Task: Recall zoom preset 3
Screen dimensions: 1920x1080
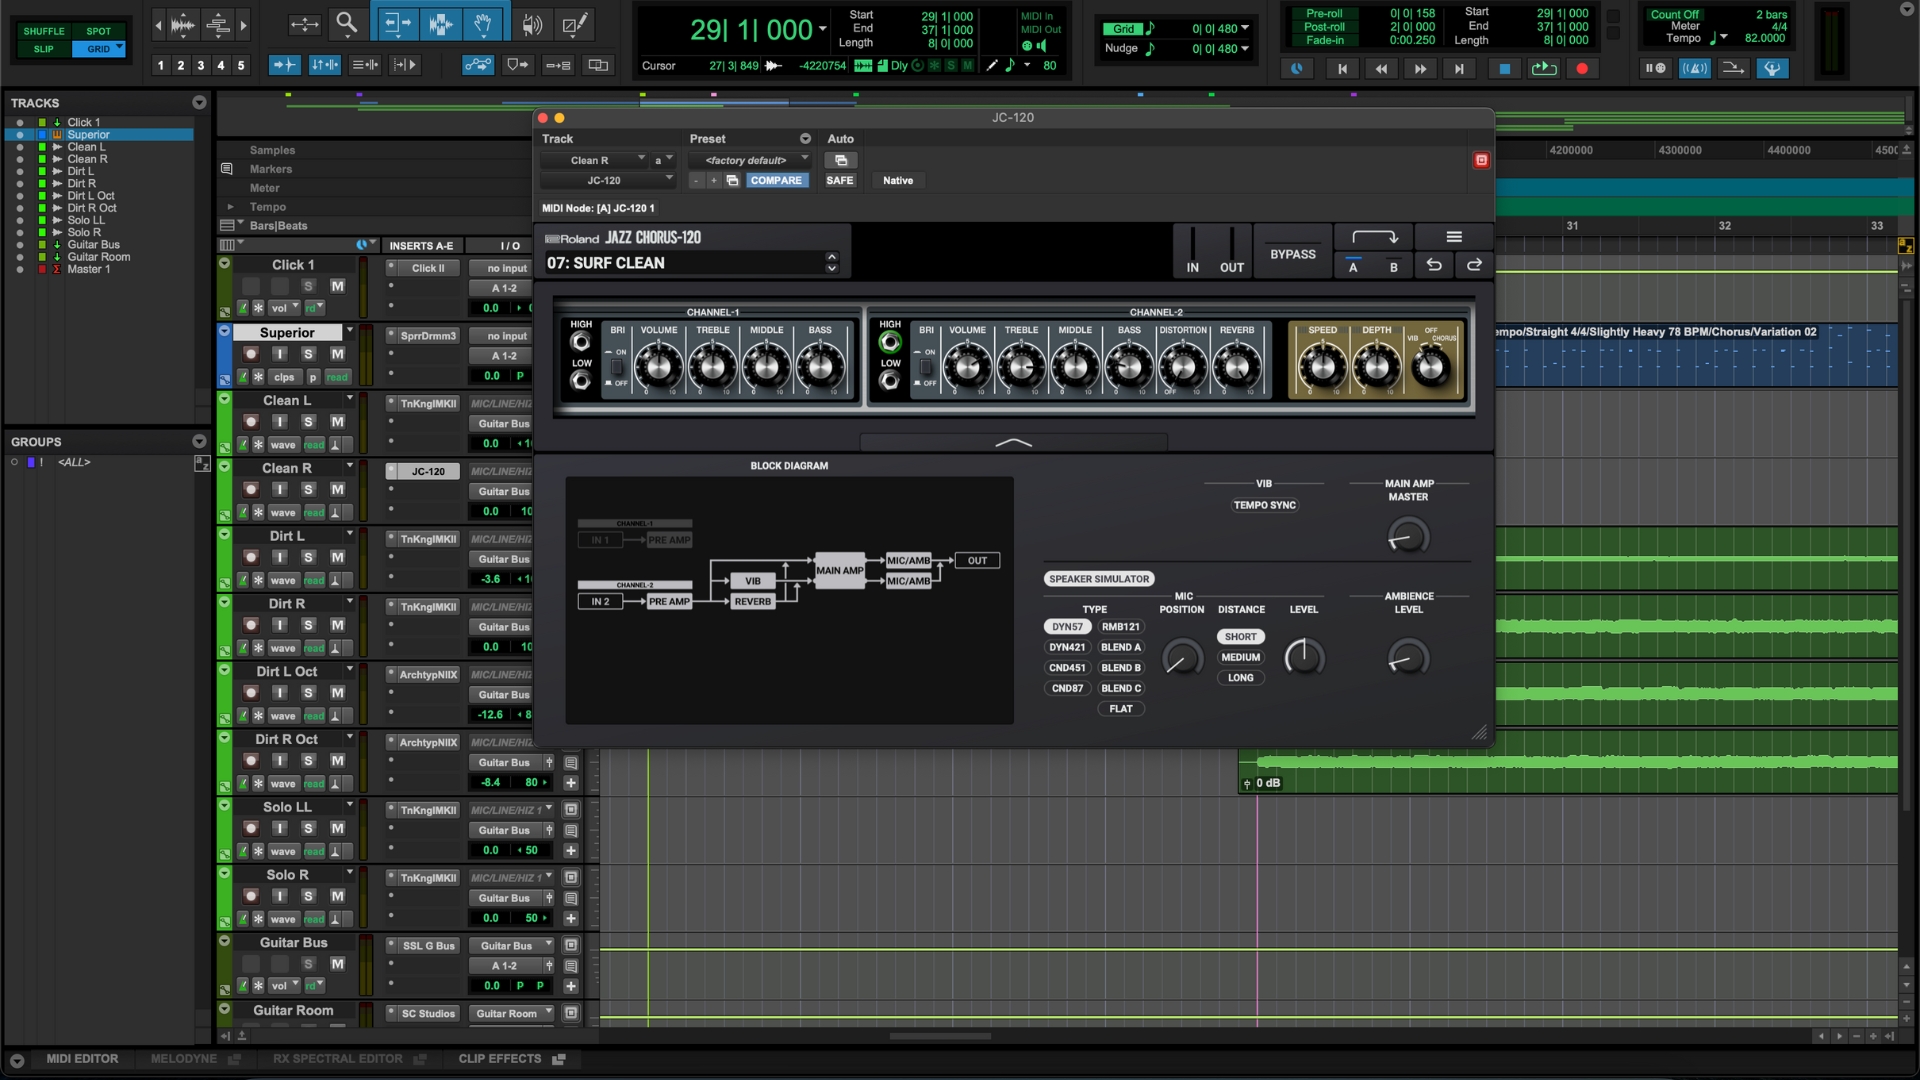Action: pos(200,65)
